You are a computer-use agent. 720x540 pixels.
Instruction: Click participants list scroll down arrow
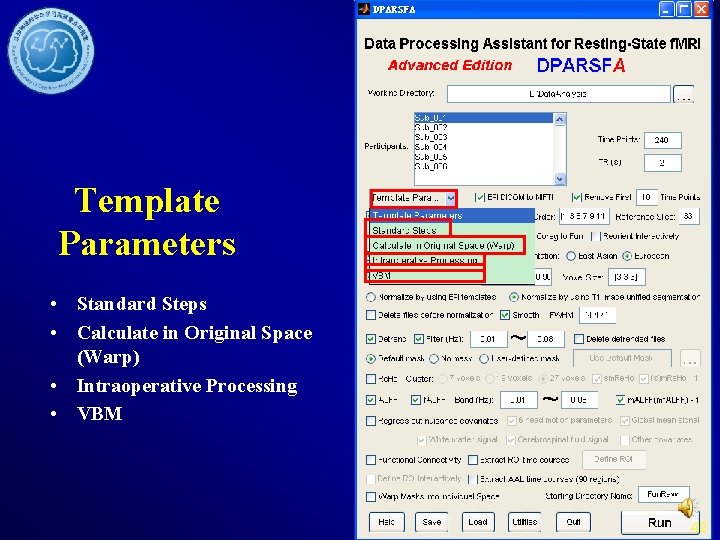pos(560,179)
